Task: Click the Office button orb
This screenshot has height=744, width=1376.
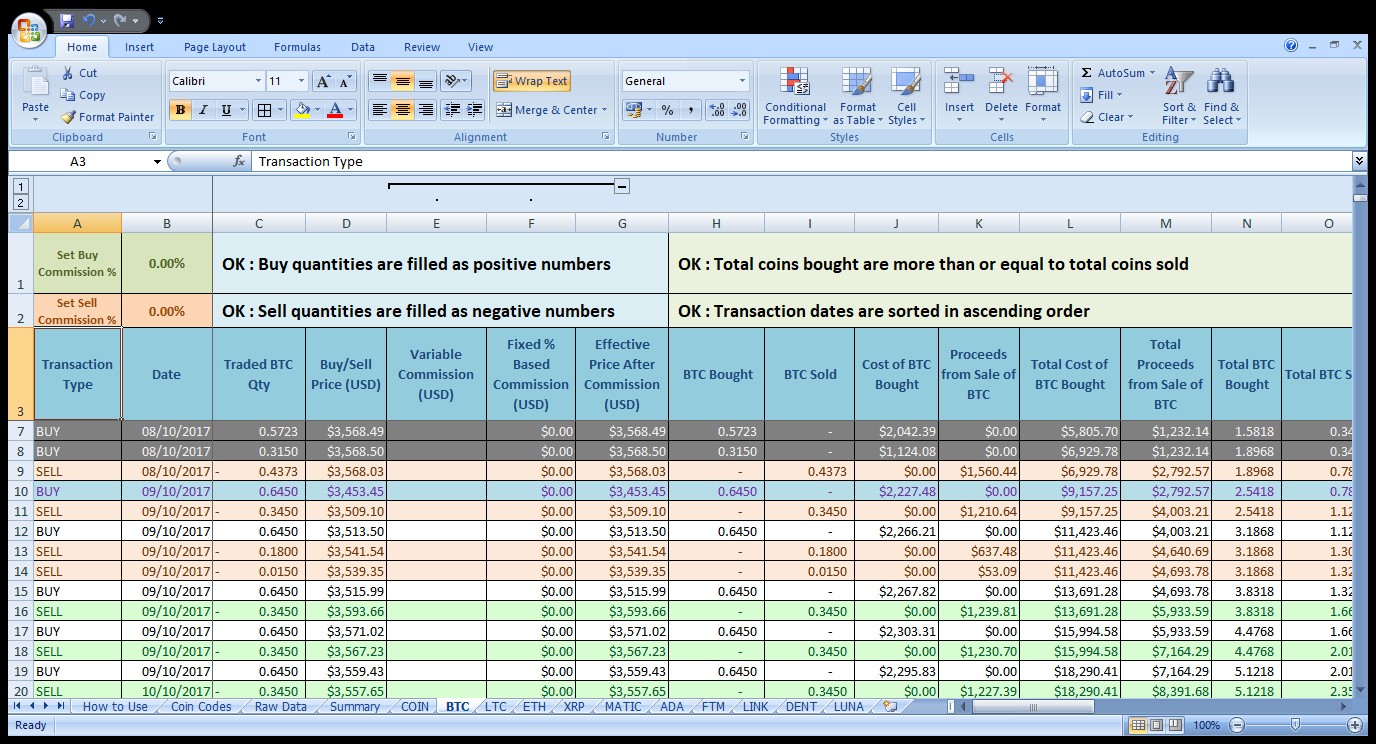Action: (x=30, y=30)
